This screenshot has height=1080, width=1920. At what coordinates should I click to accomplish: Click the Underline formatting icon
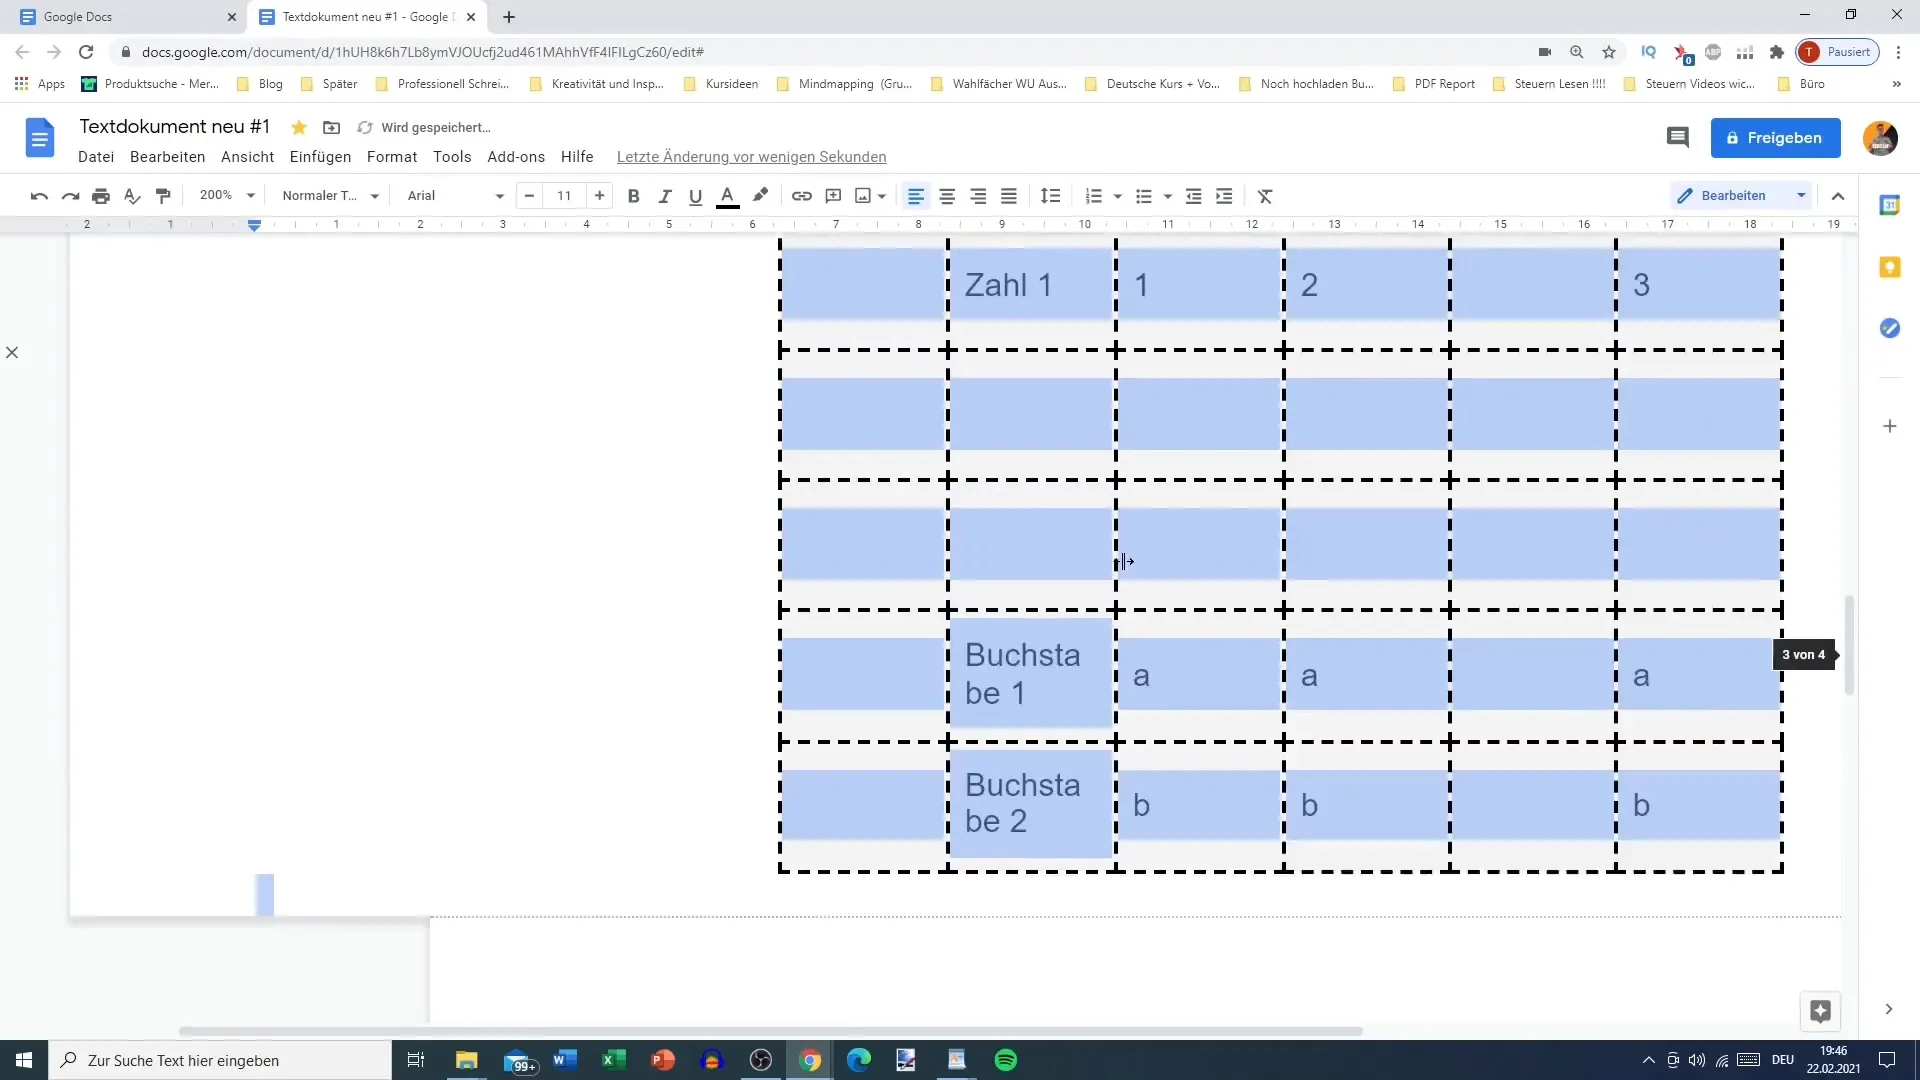[696, 195]
